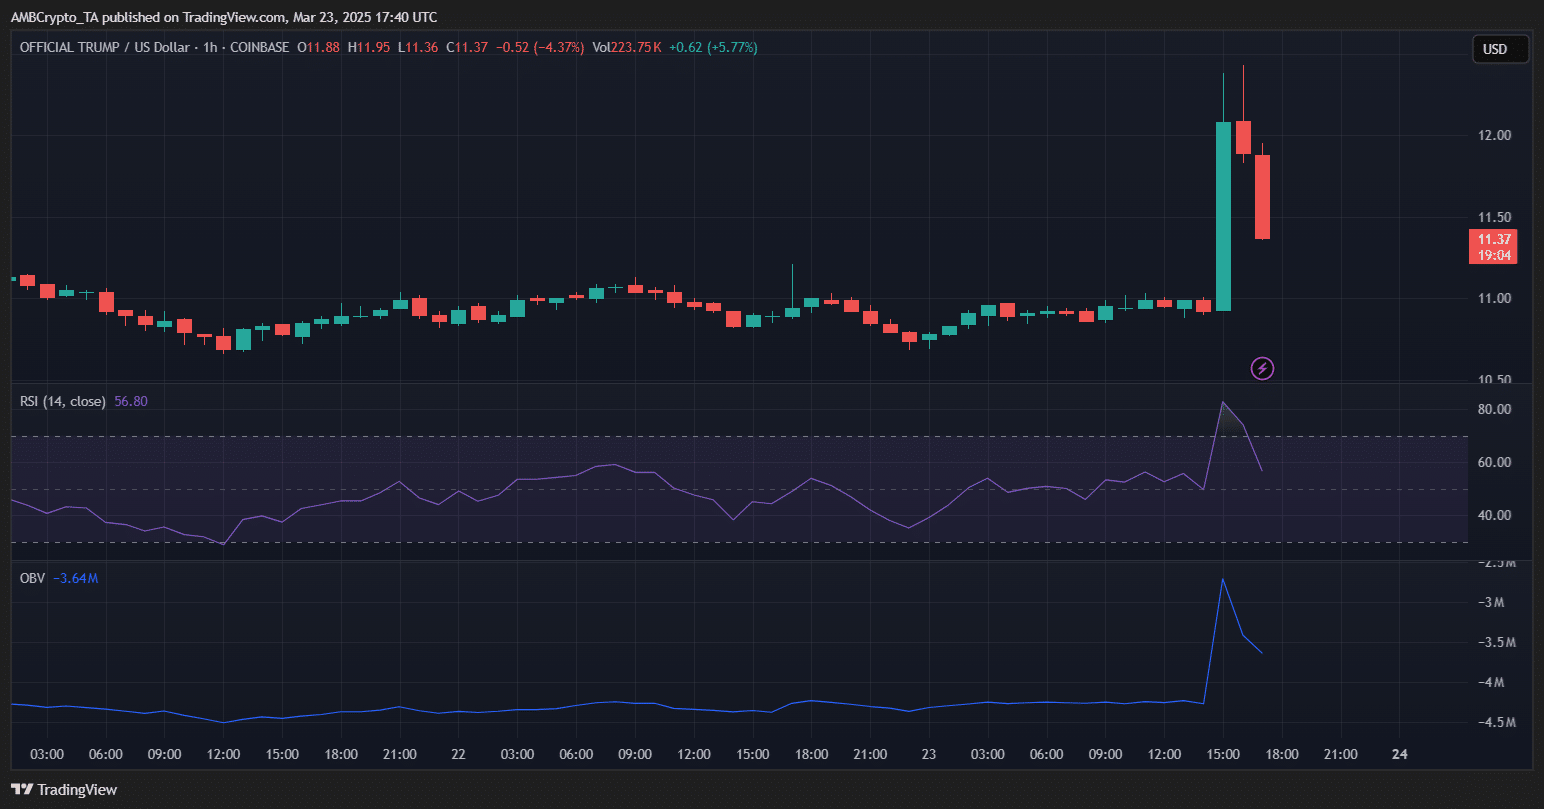
Task: Click the 10.50 price axis label
Action: click(x=1494, y=380)
